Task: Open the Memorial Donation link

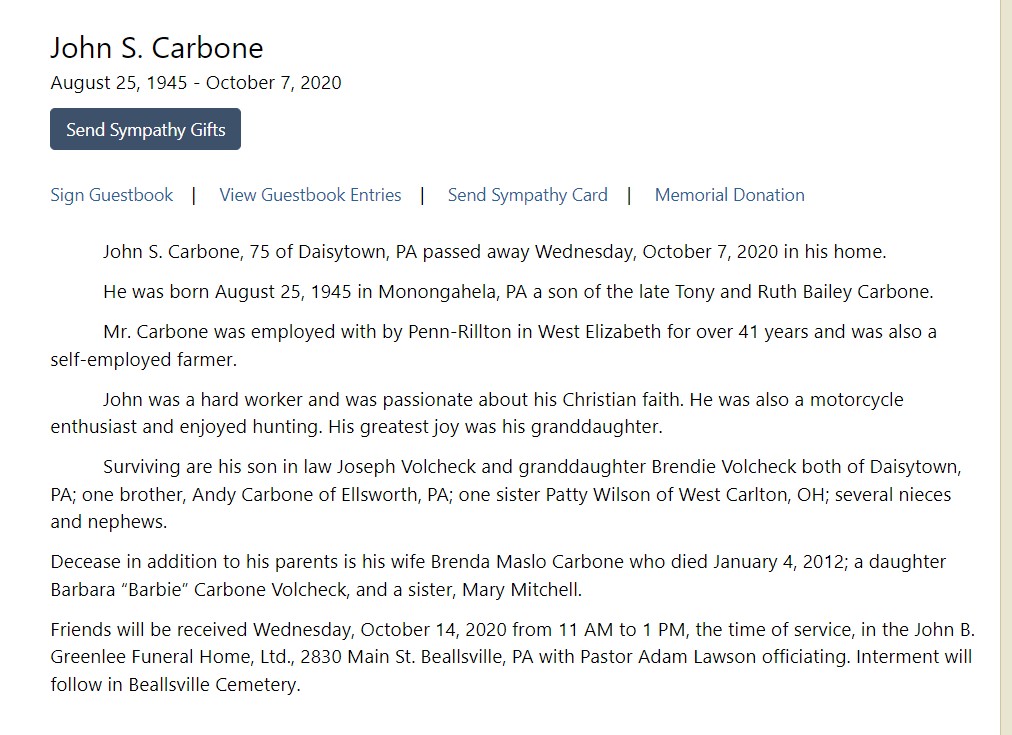Action: click(729, 195)
